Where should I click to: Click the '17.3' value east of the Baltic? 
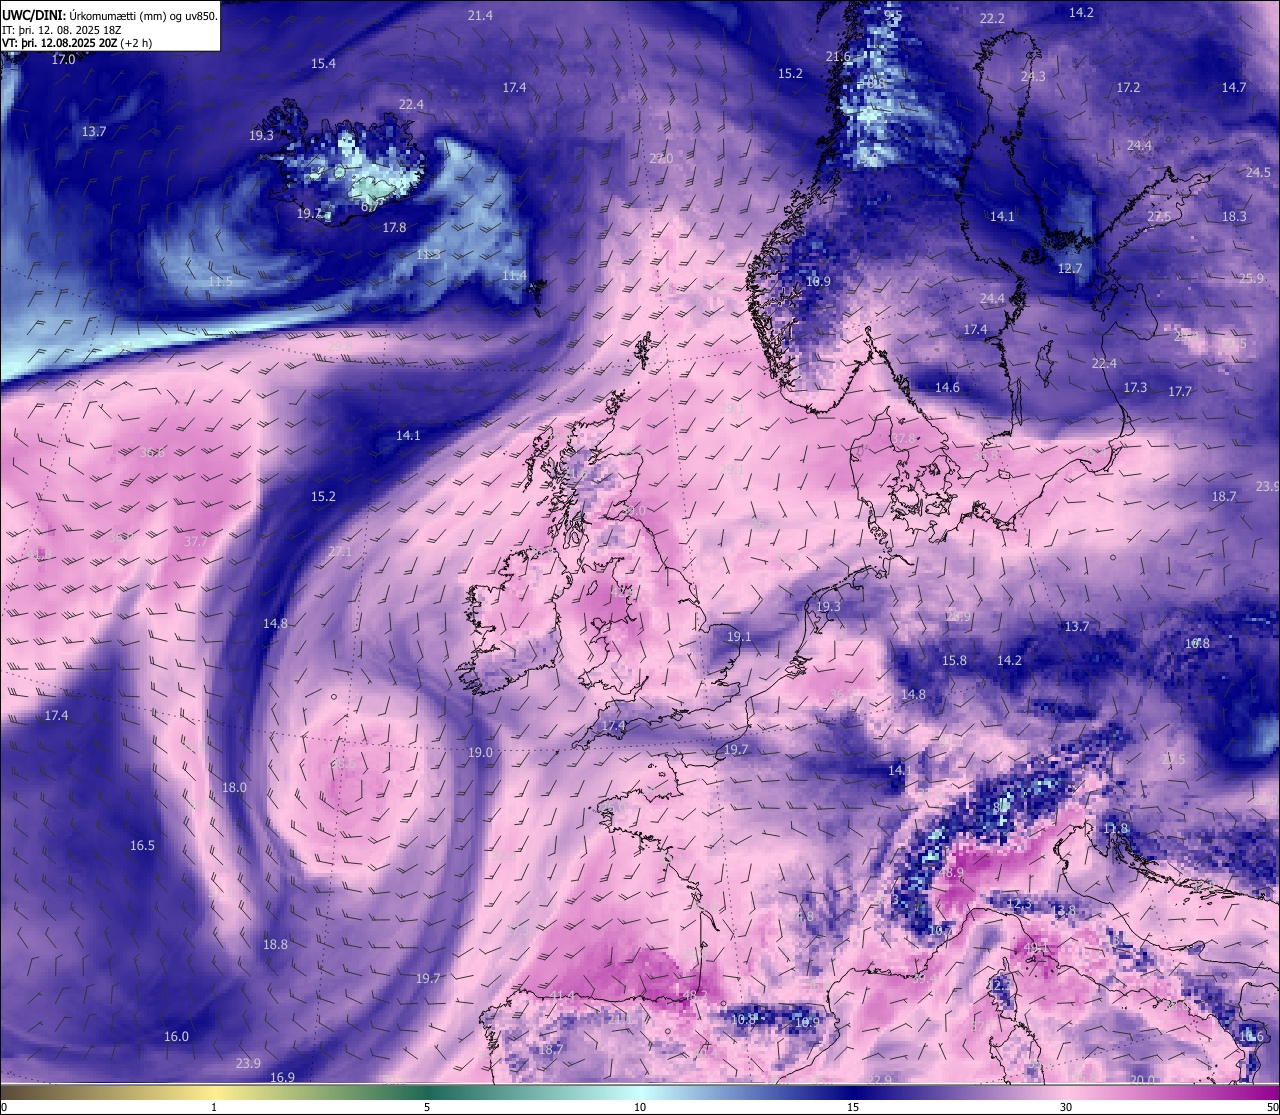[1135, 388]
